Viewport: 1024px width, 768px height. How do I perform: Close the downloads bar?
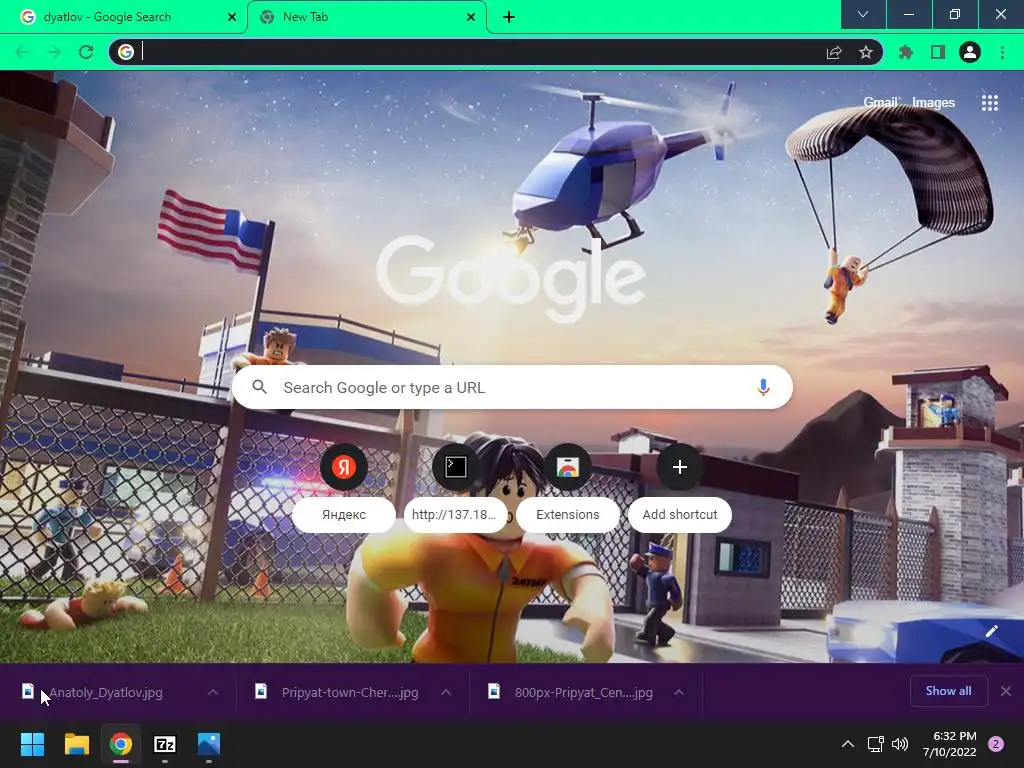point(1006,691)
